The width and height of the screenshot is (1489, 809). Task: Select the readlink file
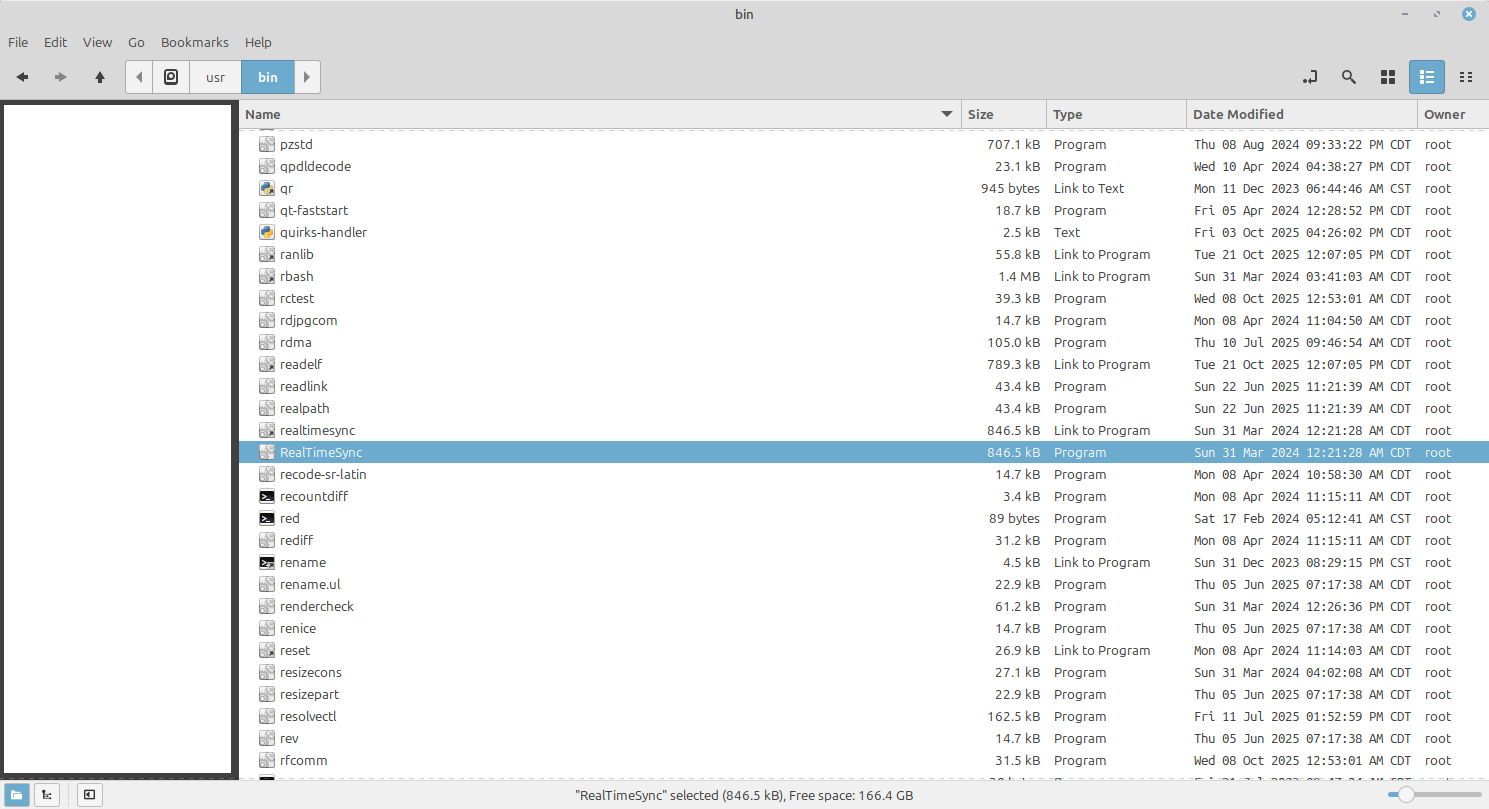[304, 386]
